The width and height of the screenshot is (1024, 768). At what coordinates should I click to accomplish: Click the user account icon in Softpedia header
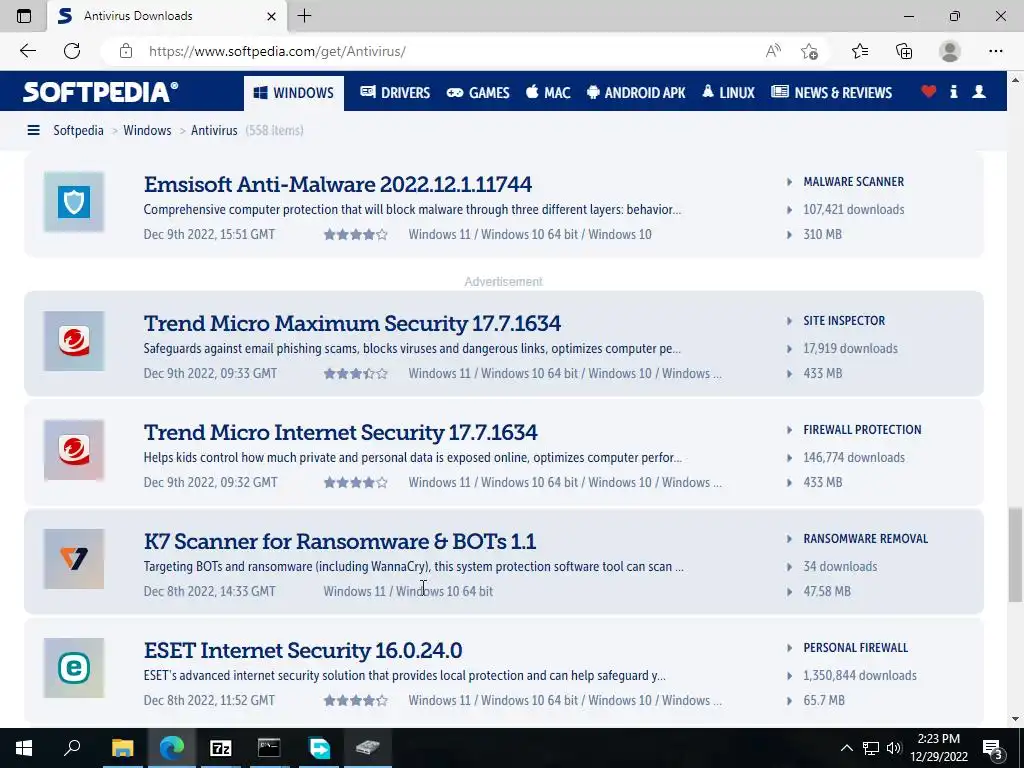coord(978,92)
